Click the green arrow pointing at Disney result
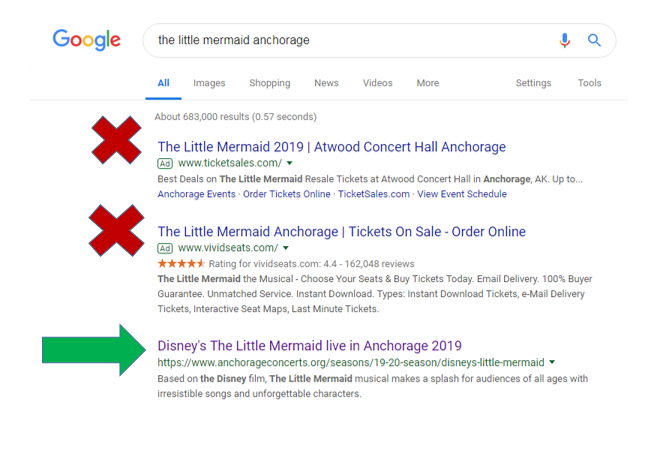The height and width of the screenshot is (451, 657). coord(94,350)
